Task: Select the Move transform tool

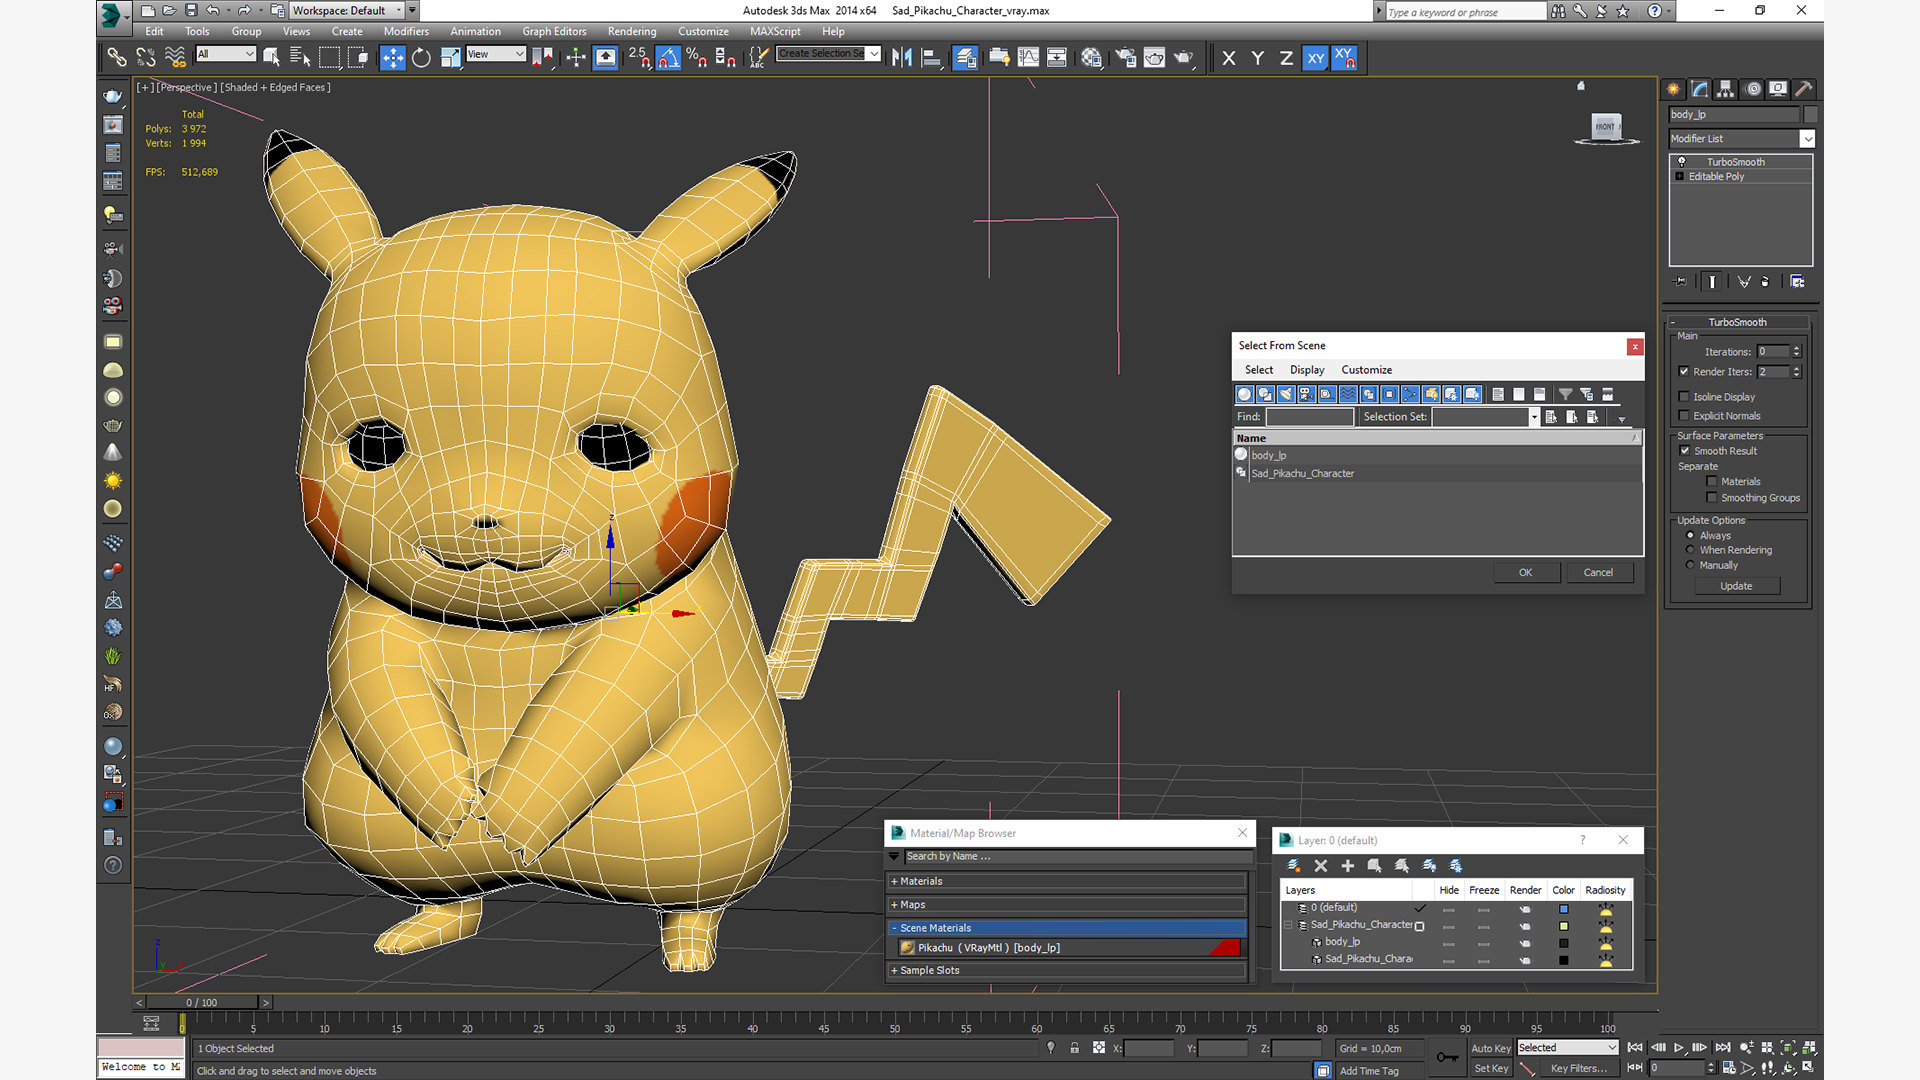Action: click(x=392, y=58)
